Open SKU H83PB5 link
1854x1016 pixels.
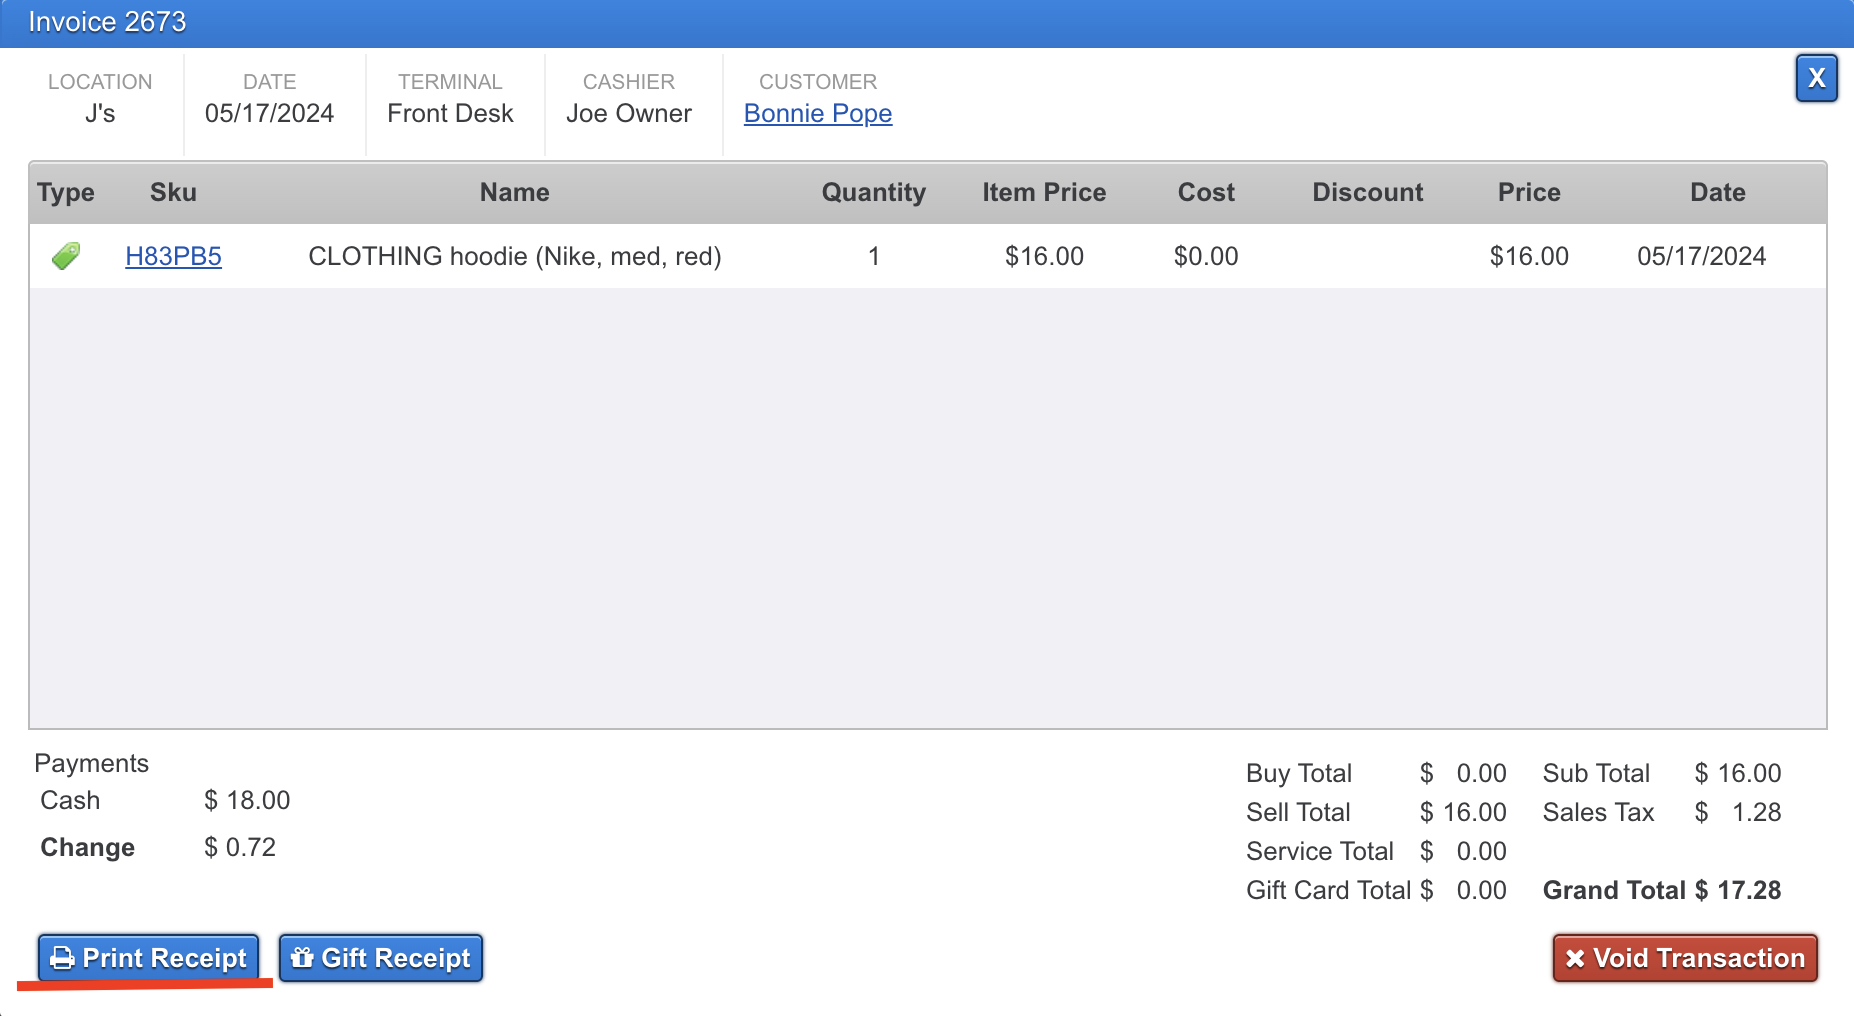pos(173,256)
